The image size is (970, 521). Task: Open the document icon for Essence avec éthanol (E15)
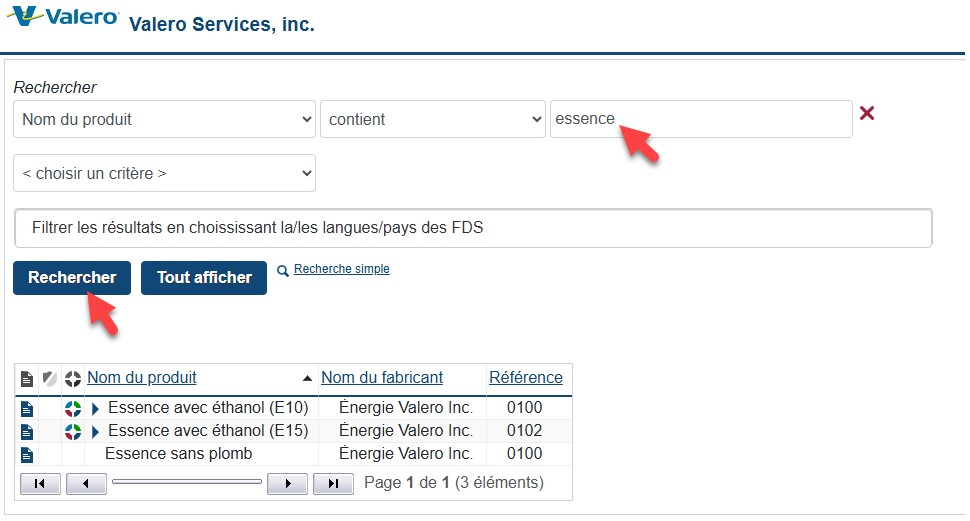tap(27, 431)
